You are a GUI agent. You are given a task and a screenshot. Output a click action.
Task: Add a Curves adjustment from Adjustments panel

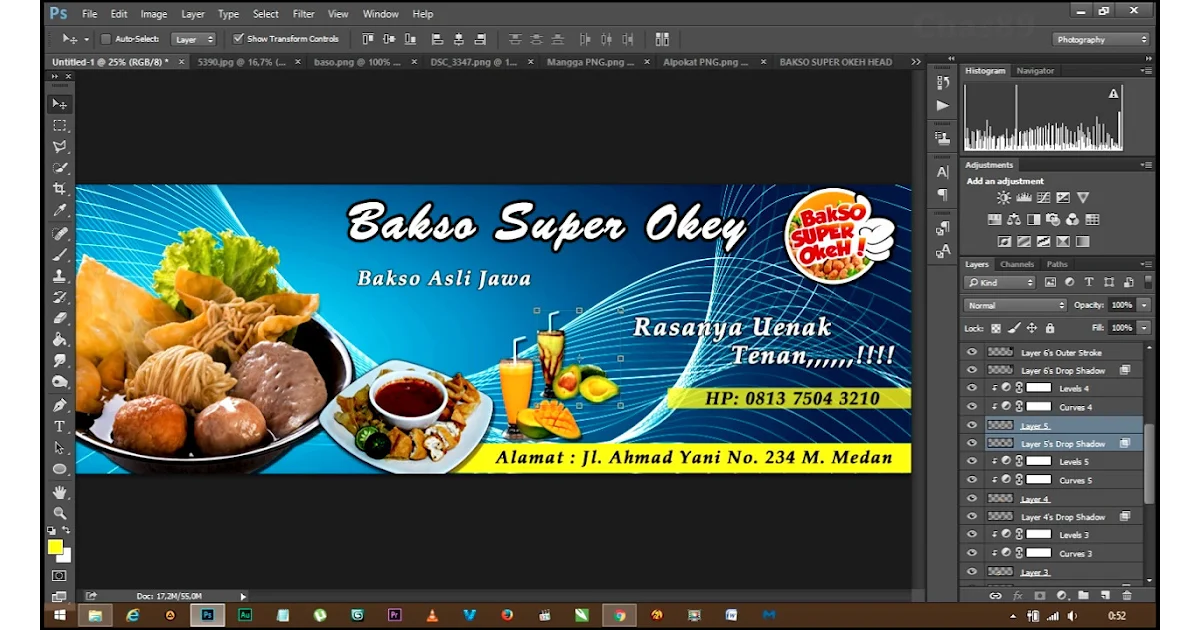pos(1043,198)
